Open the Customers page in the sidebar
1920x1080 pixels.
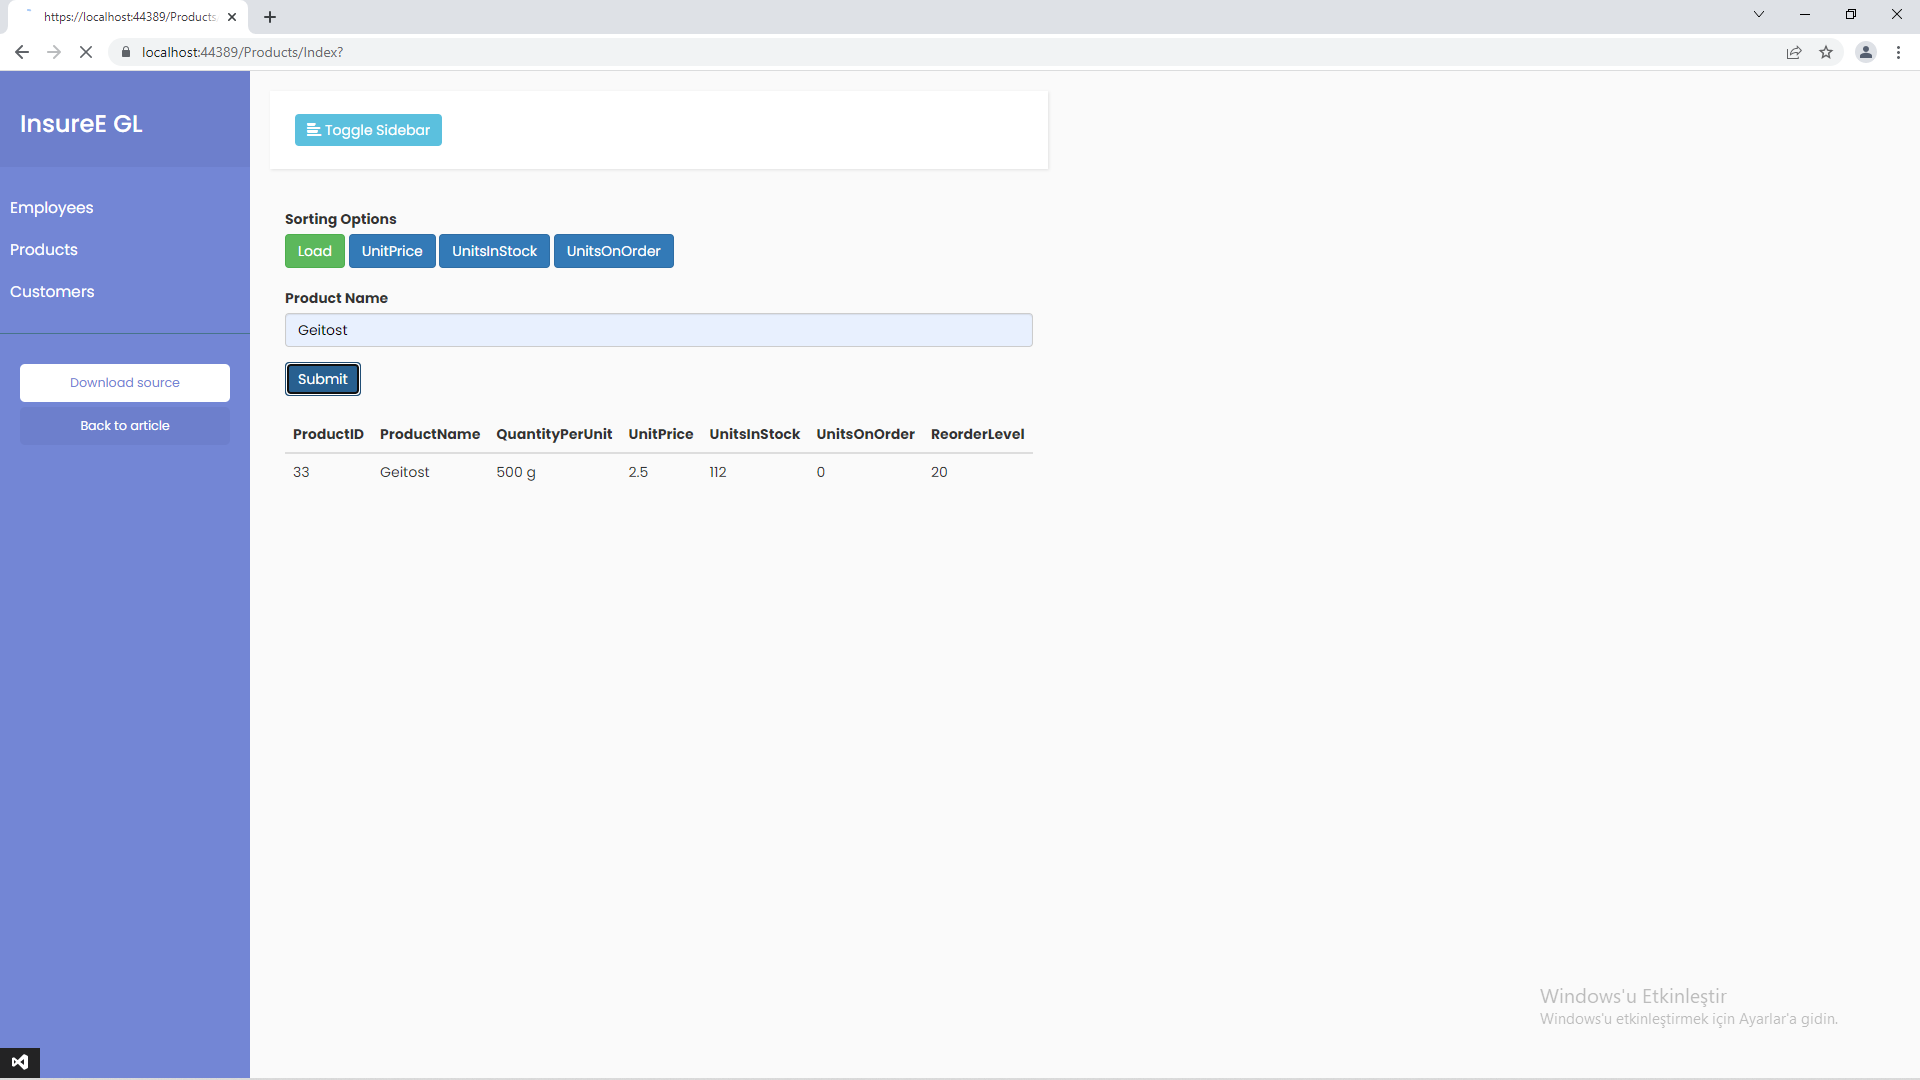click(x=52, y=291)
